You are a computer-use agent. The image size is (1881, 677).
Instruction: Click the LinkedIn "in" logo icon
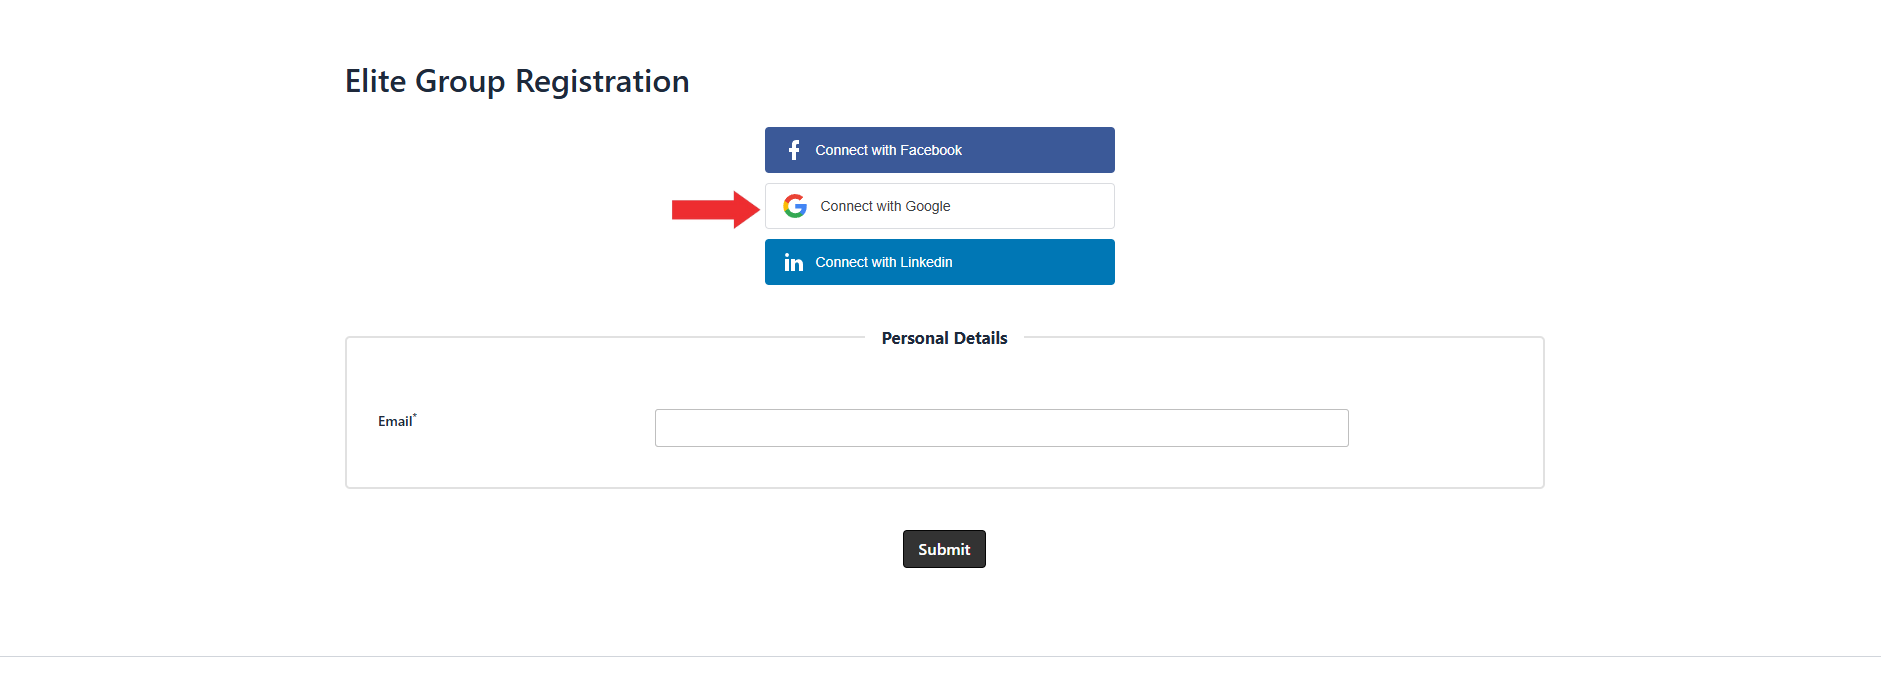point(794,262)
